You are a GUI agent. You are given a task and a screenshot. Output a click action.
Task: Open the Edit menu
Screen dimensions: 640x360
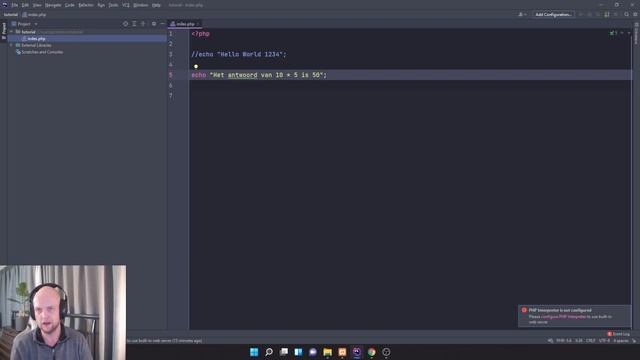(x=25, y=5)
